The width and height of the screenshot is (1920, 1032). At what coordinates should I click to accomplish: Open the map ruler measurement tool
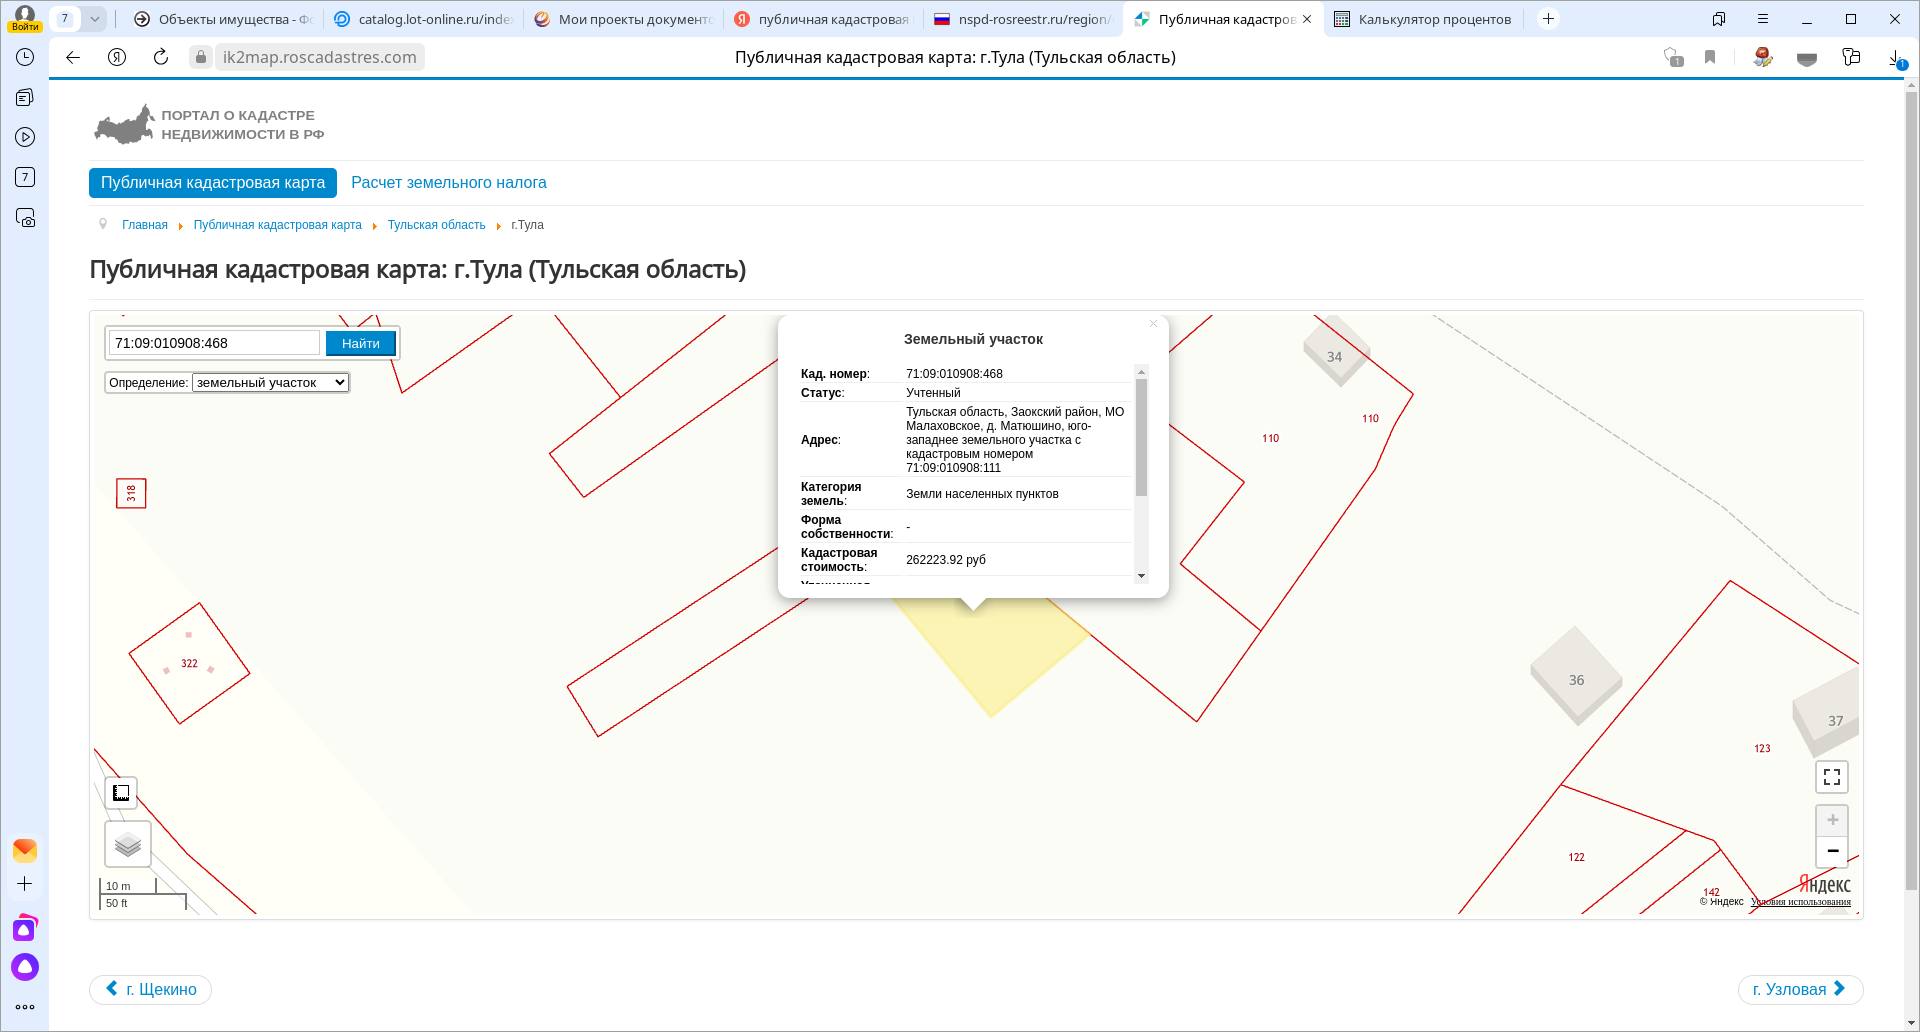[121, 793]
